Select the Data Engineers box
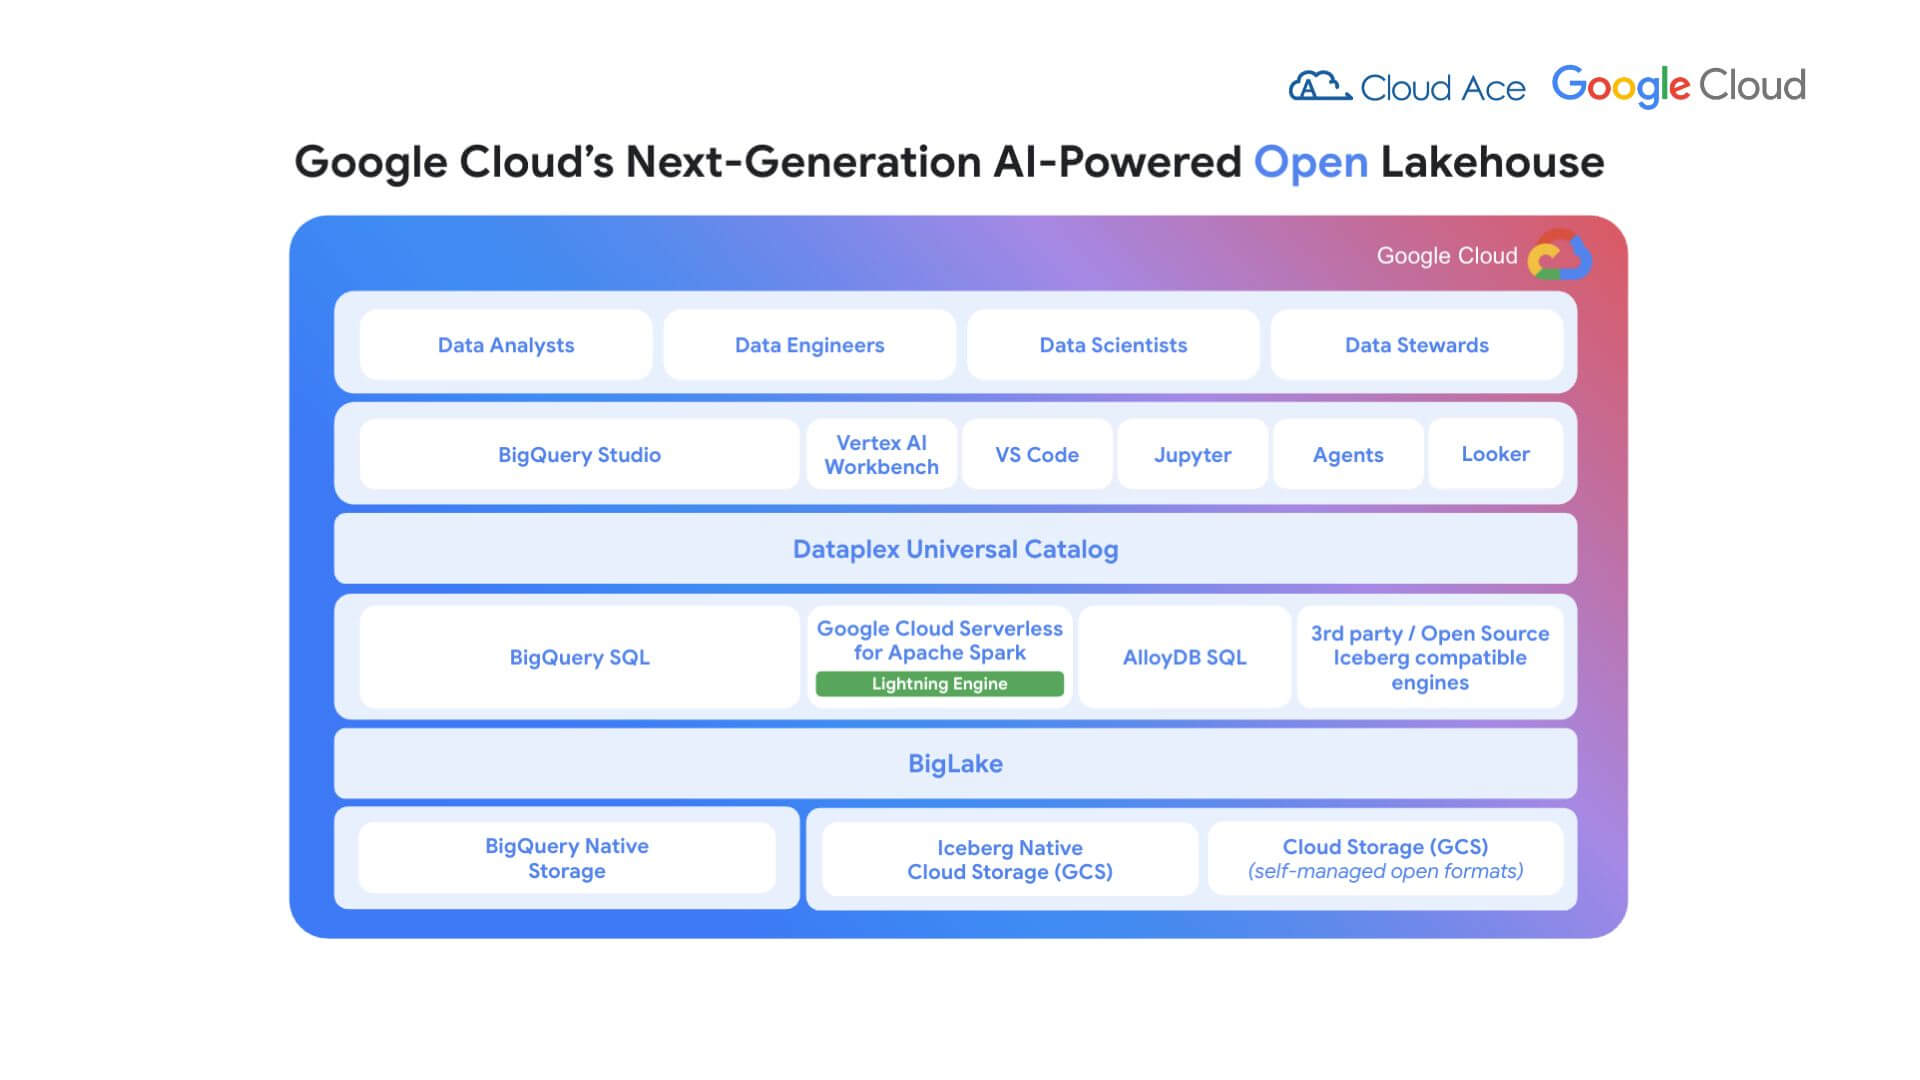 pos(809,344)
